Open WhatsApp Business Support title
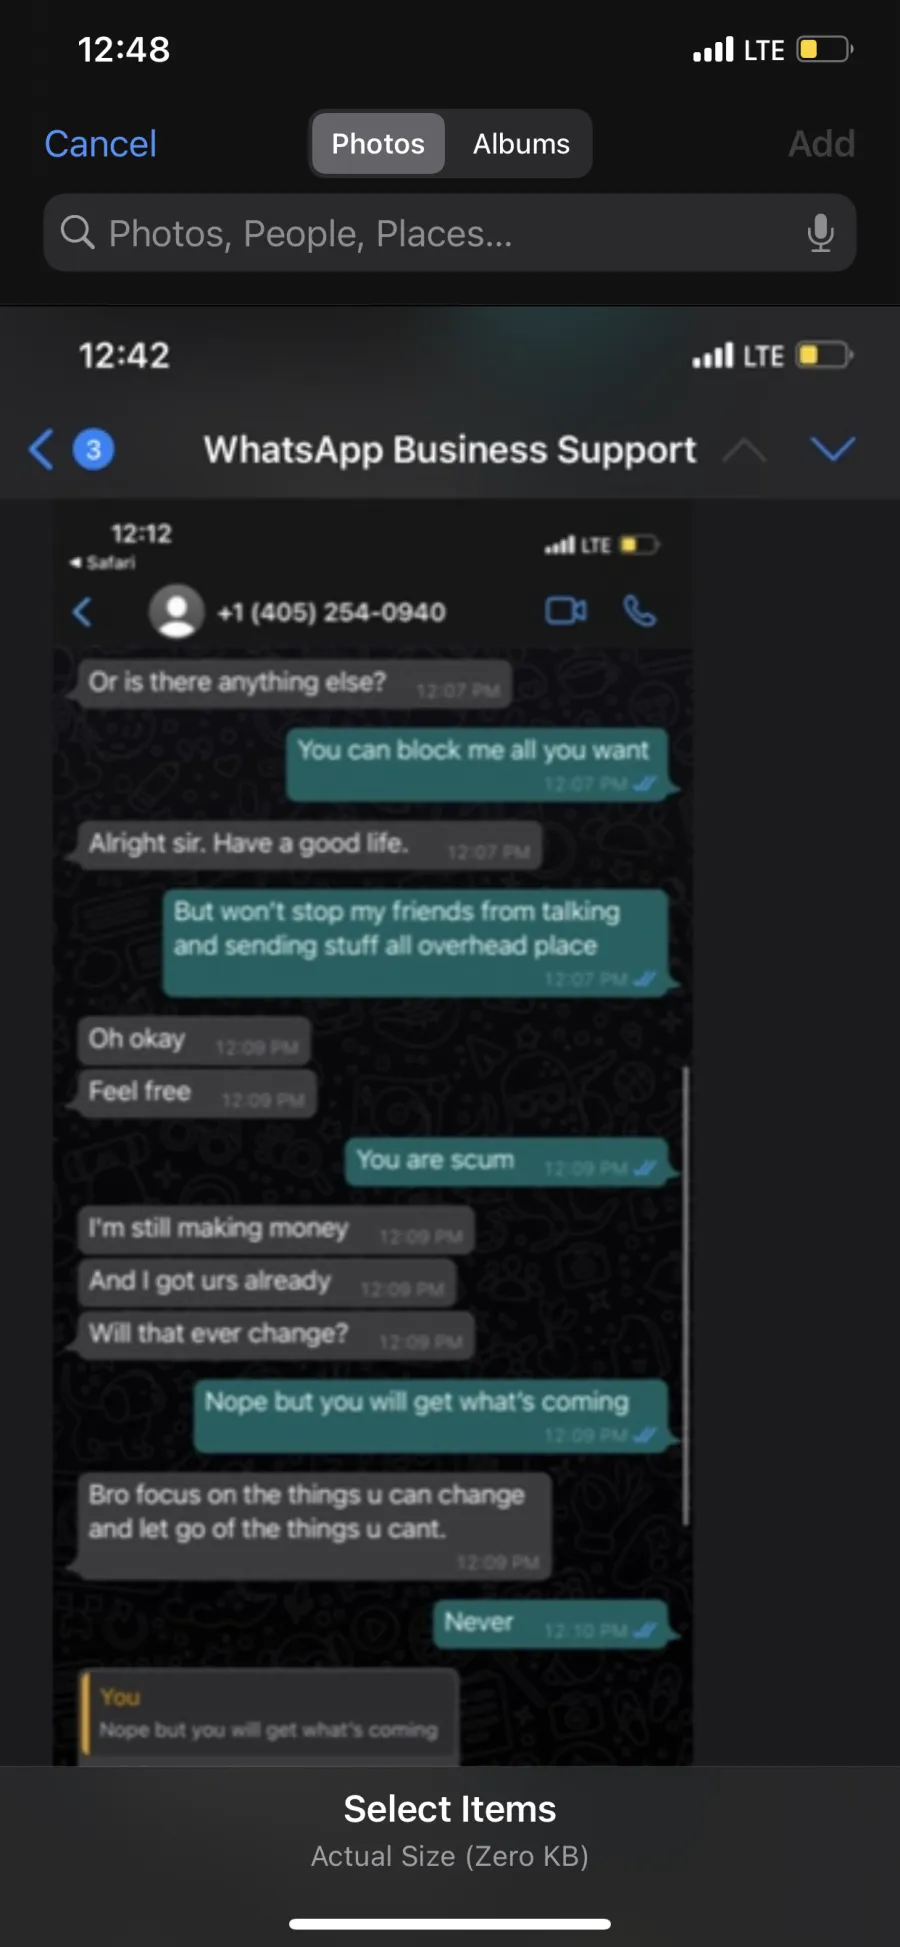The height and width of the screenshot is (1947, 900). (x=450, y=449)
